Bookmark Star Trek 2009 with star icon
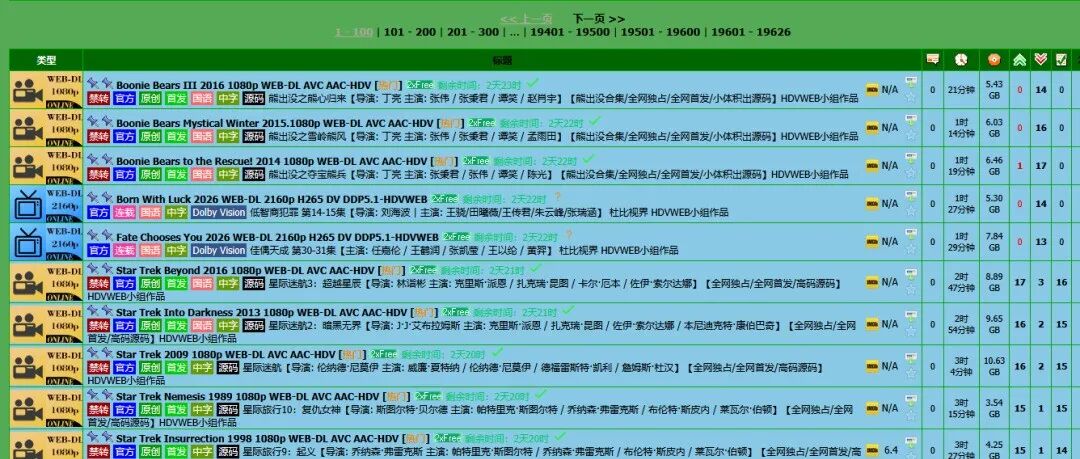The image size is (1080, 459). click(911, 374)
